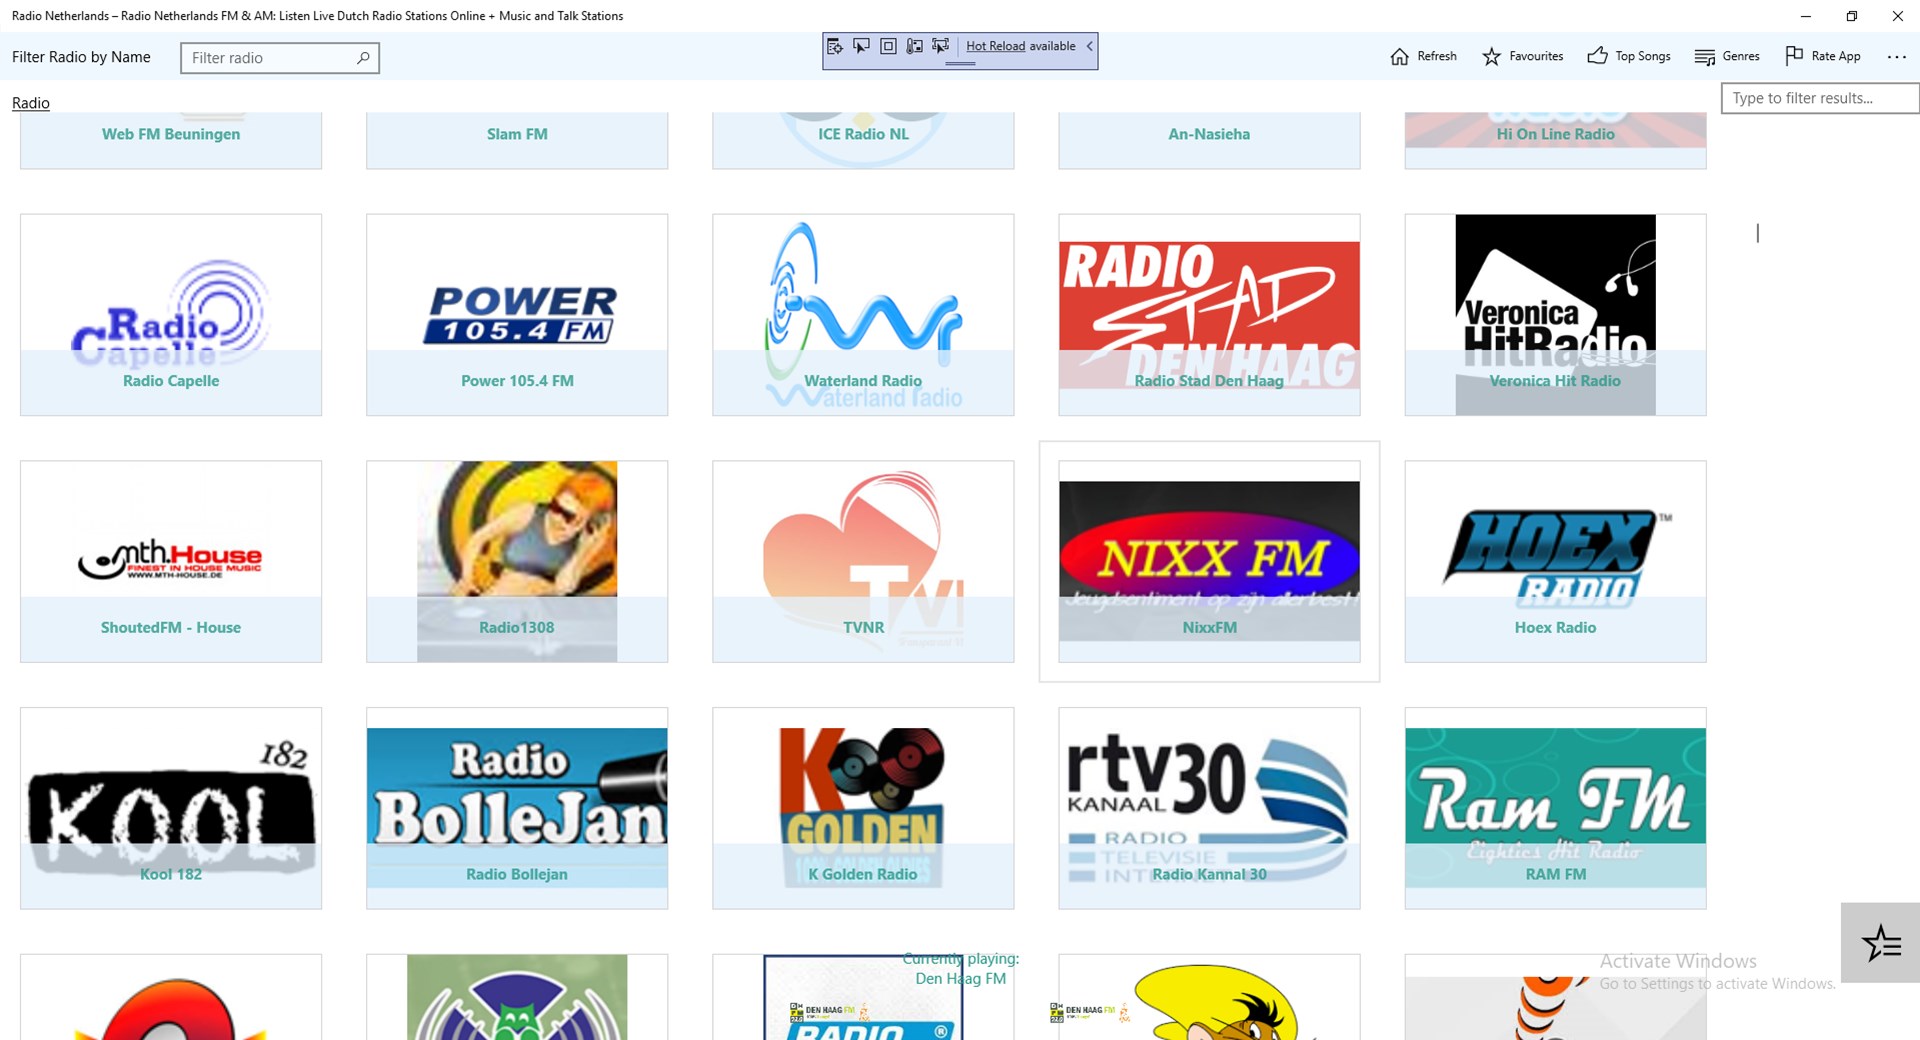Collapse the debug toolbar with the chevron

pyautogui.click(x=1089, y=46)
